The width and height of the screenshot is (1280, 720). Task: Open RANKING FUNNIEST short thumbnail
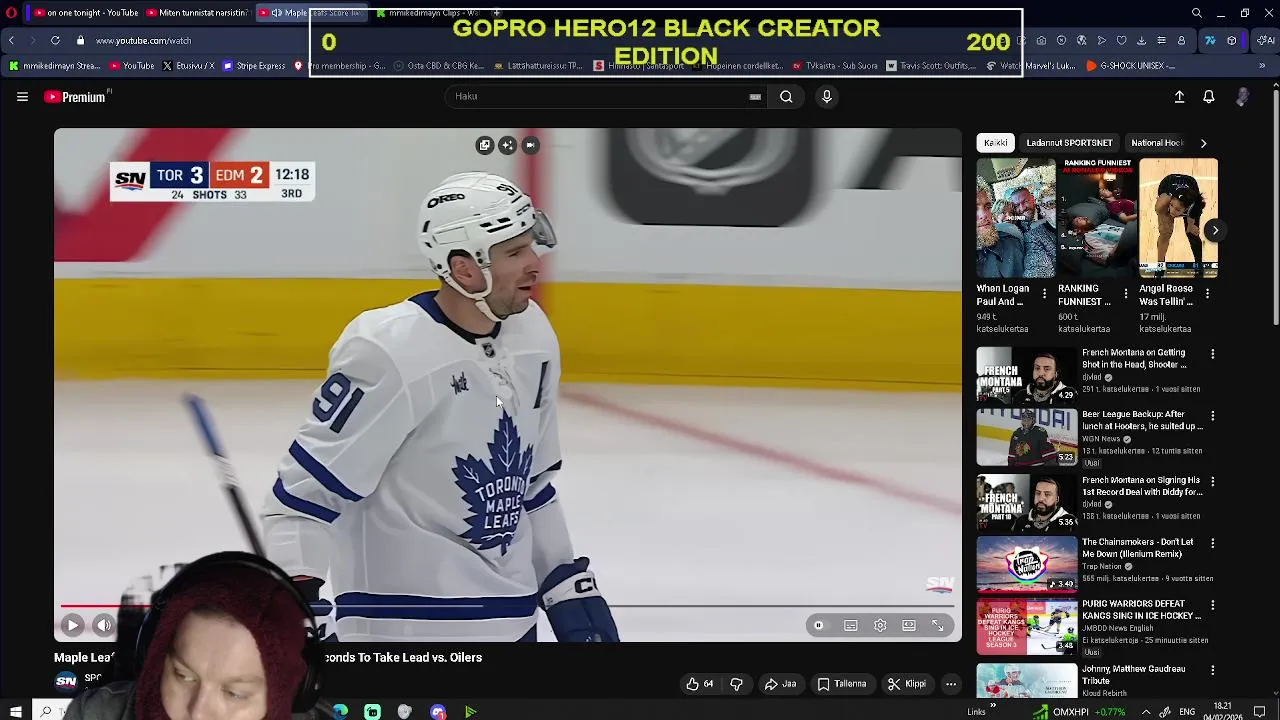click(x=1097, y=218)
